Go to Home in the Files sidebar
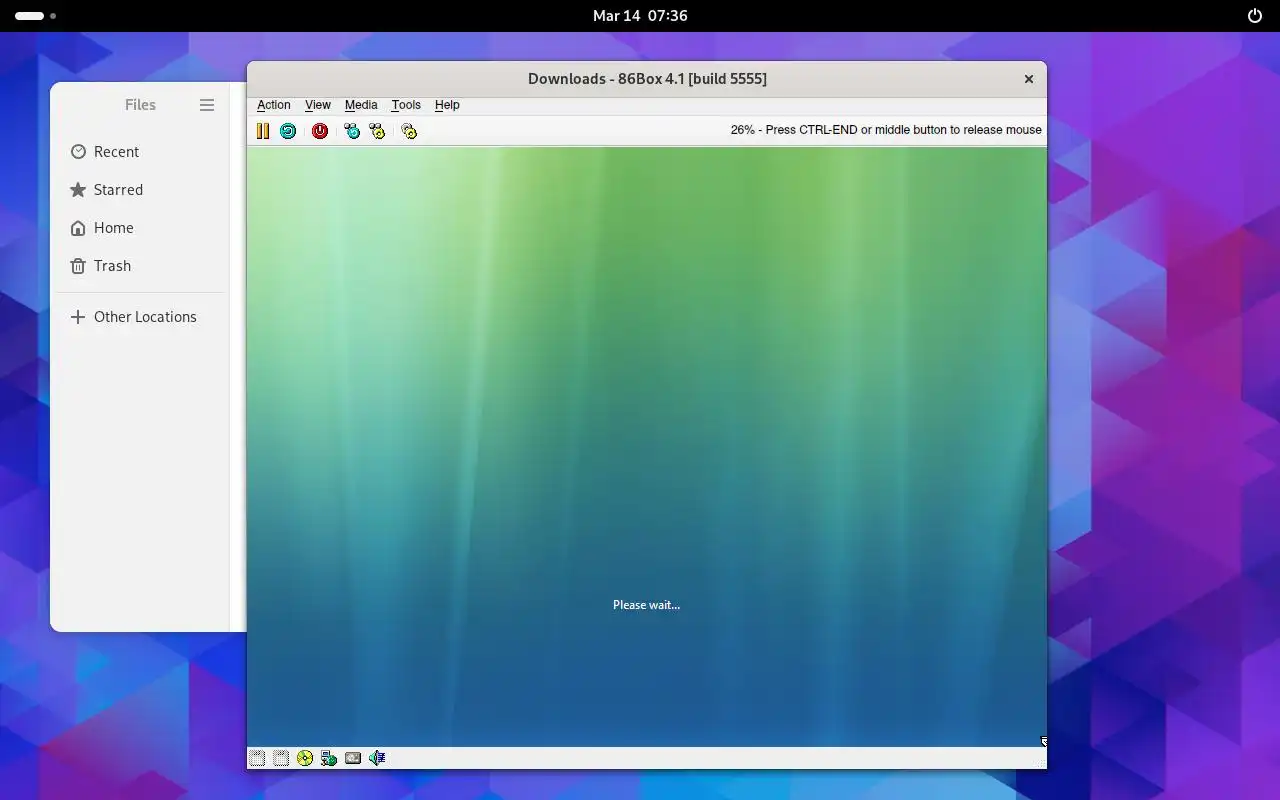 click(141, 228)
